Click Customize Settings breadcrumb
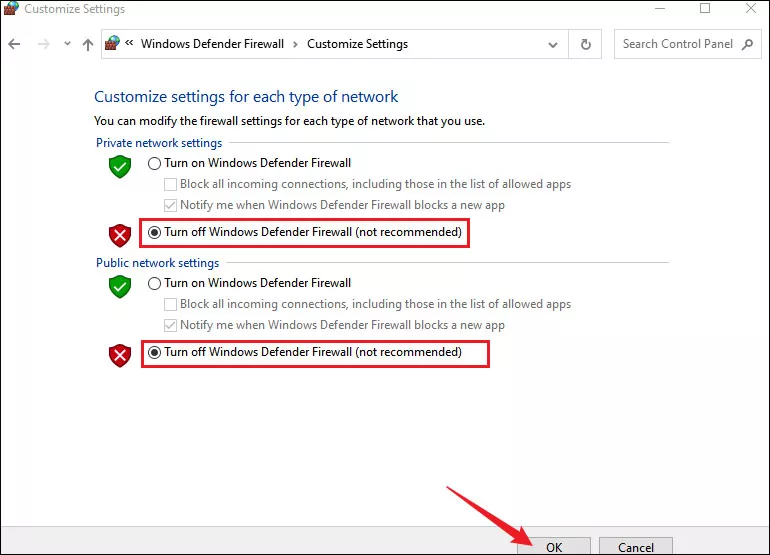 (358, 44)
